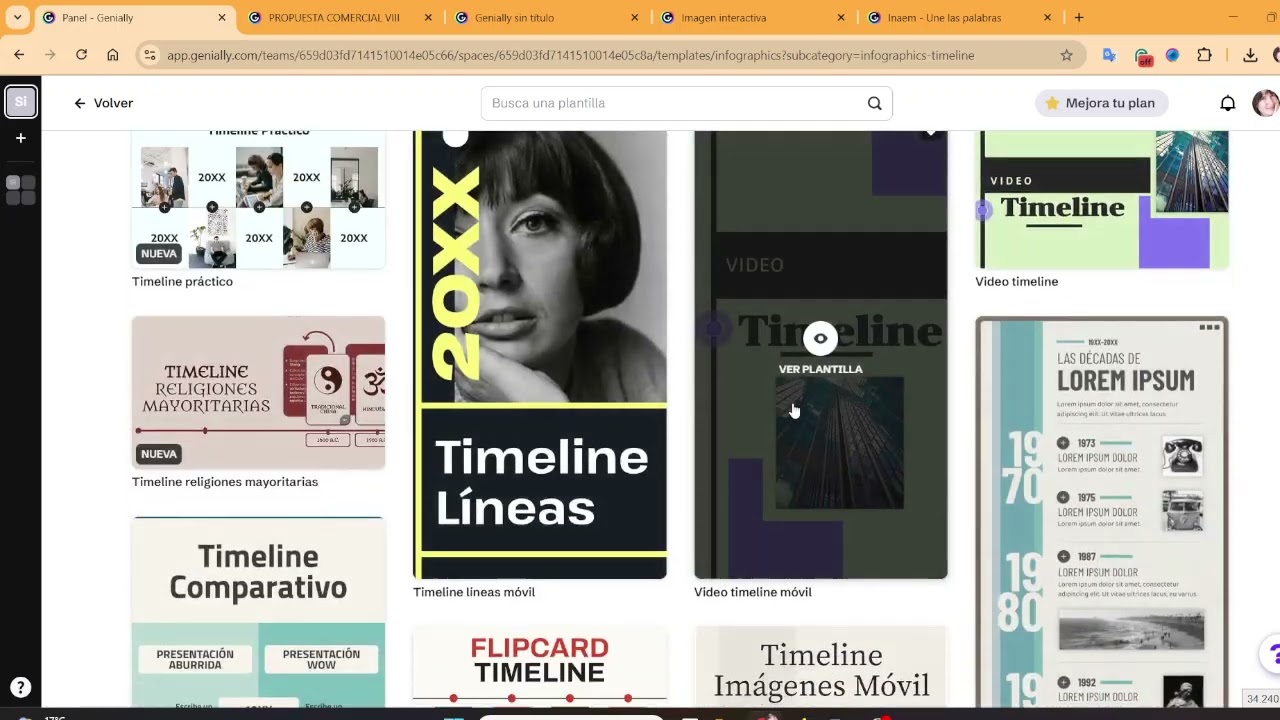Click the plus icon in the Genially sidebar

click(x=20, y=138)
